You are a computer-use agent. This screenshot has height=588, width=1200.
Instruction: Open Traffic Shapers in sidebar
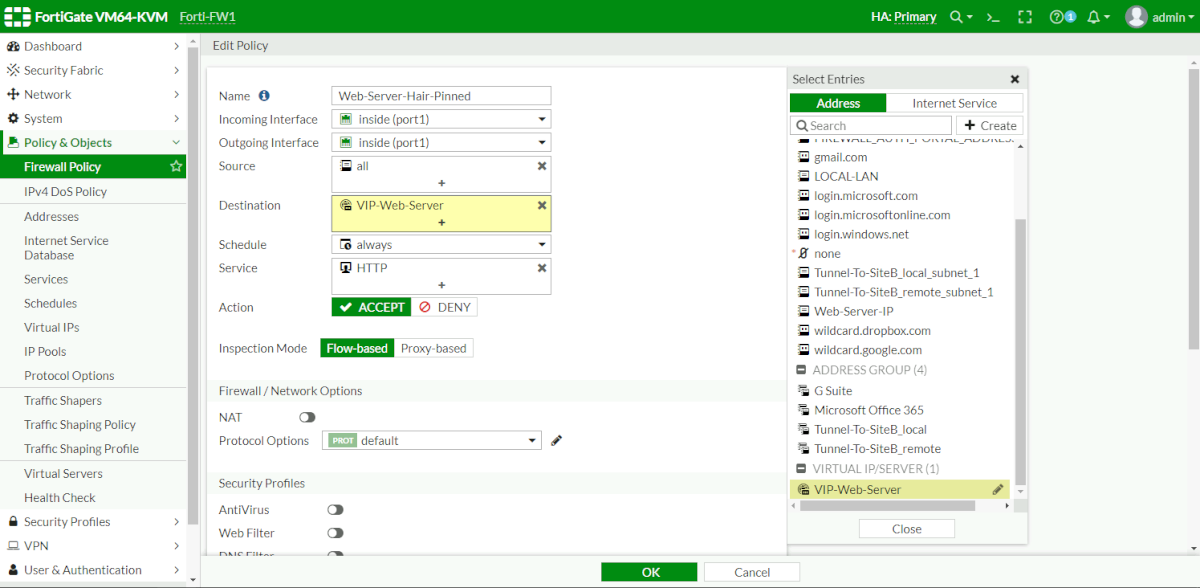[x=63, y=400]
